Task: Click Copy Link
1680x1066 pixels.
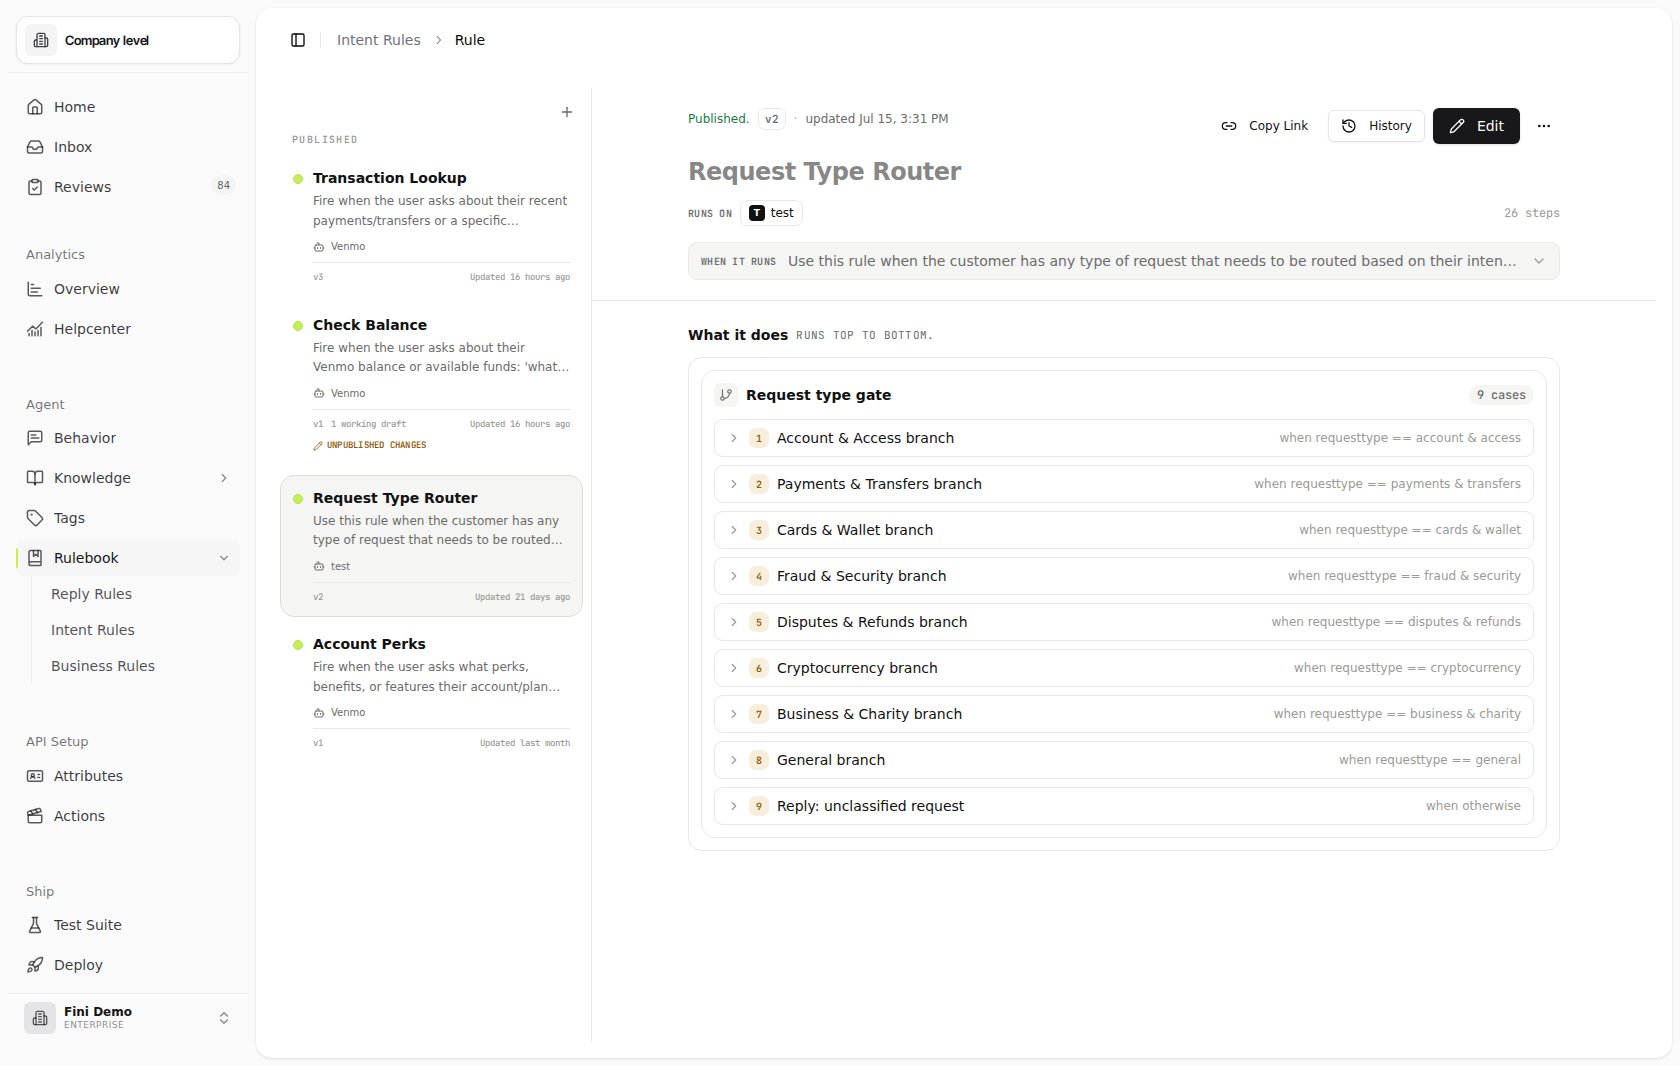Action: coord(1264,126)
